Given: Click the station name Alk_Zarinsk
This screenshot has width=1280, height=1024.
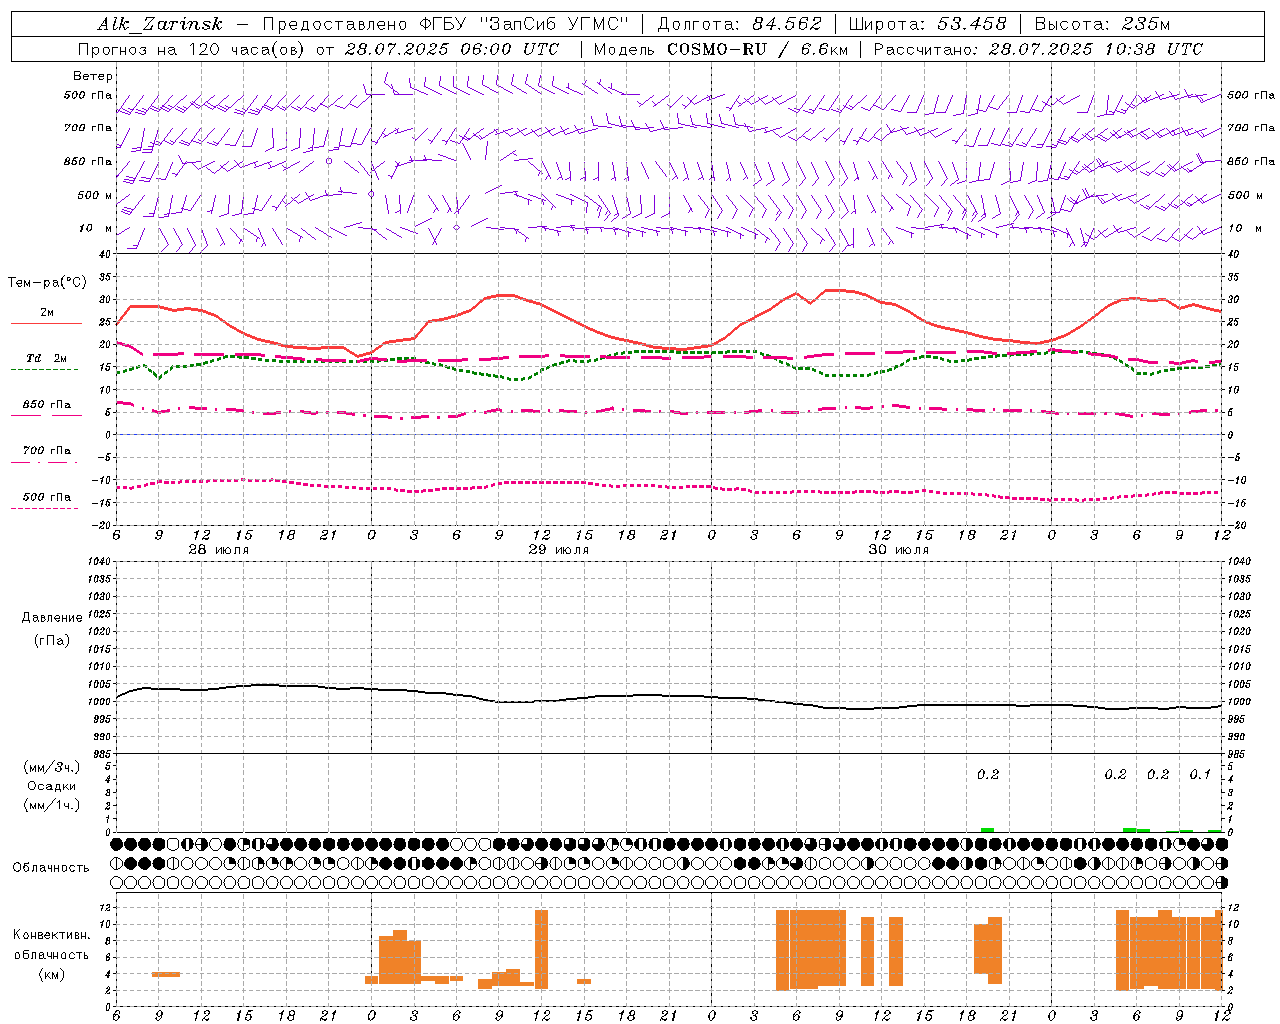Looking at the screenshot, I should point(160,25).
